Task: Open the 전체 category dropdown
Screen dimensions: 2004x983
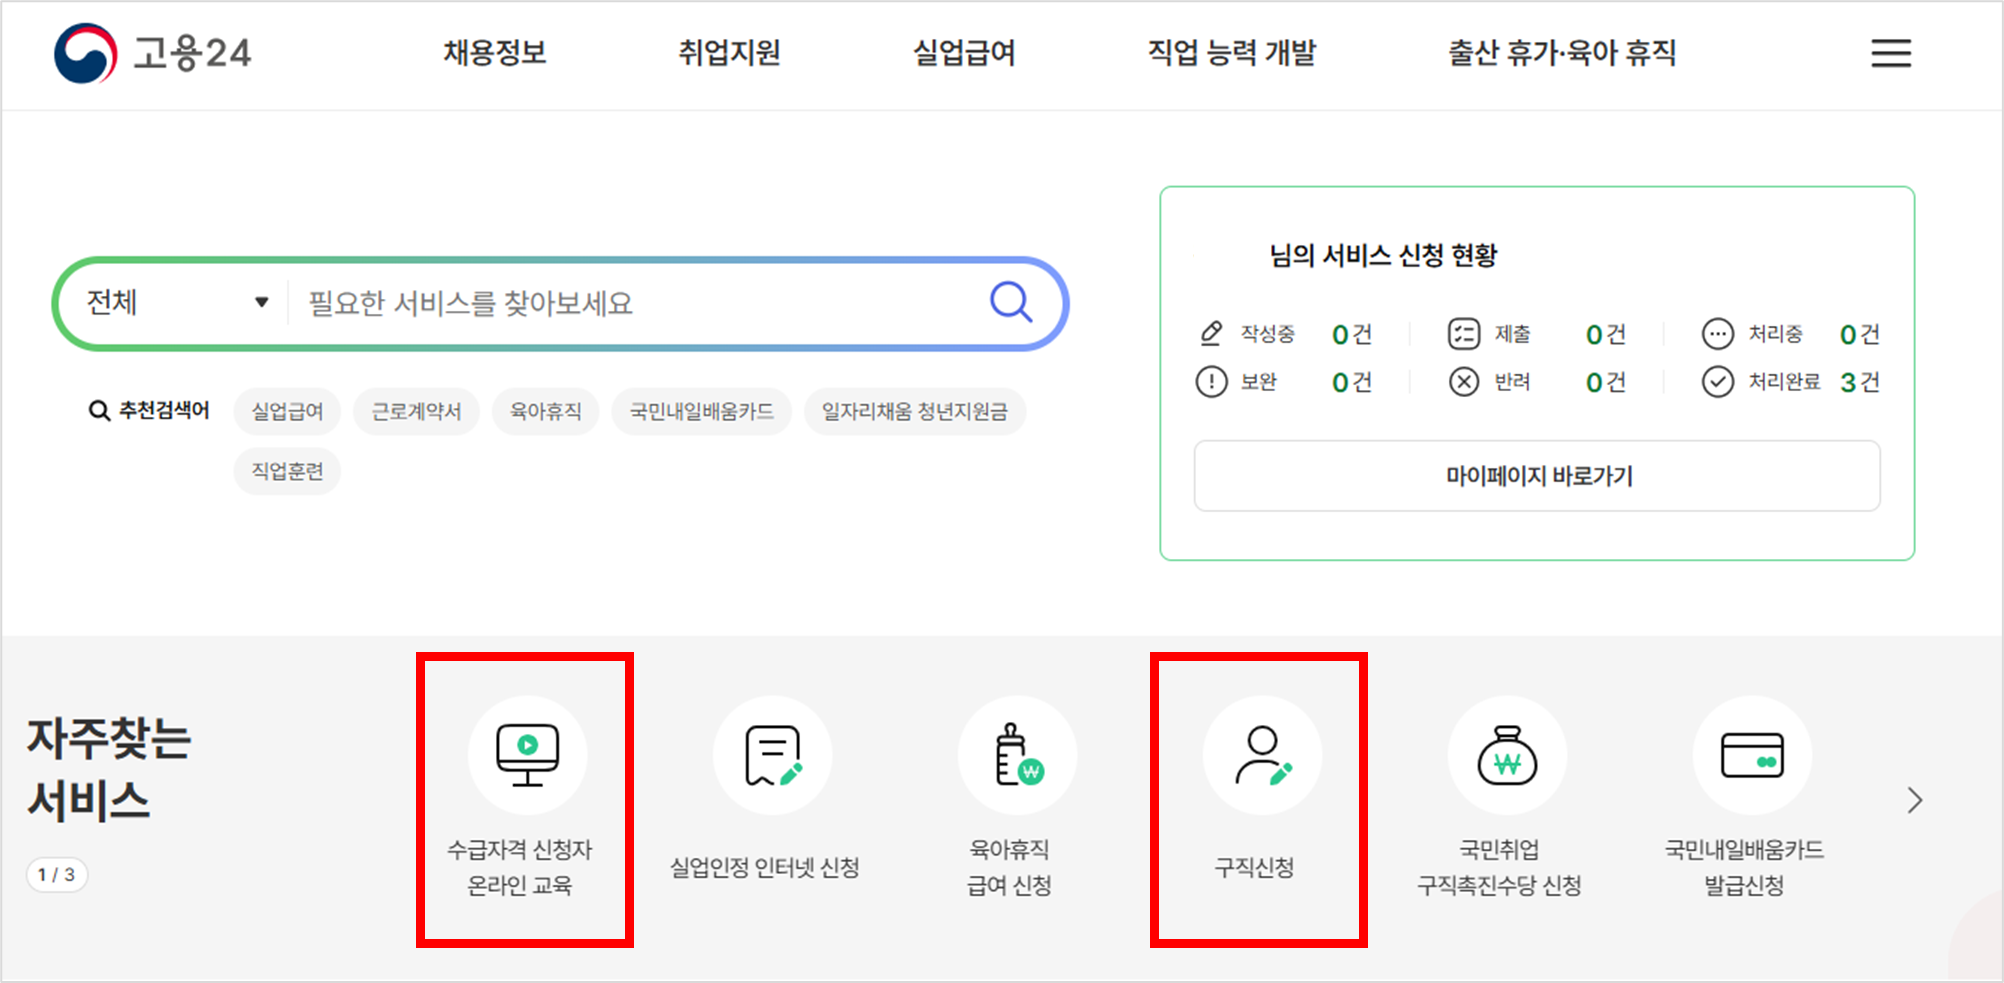Action: (x=178, y=302)
